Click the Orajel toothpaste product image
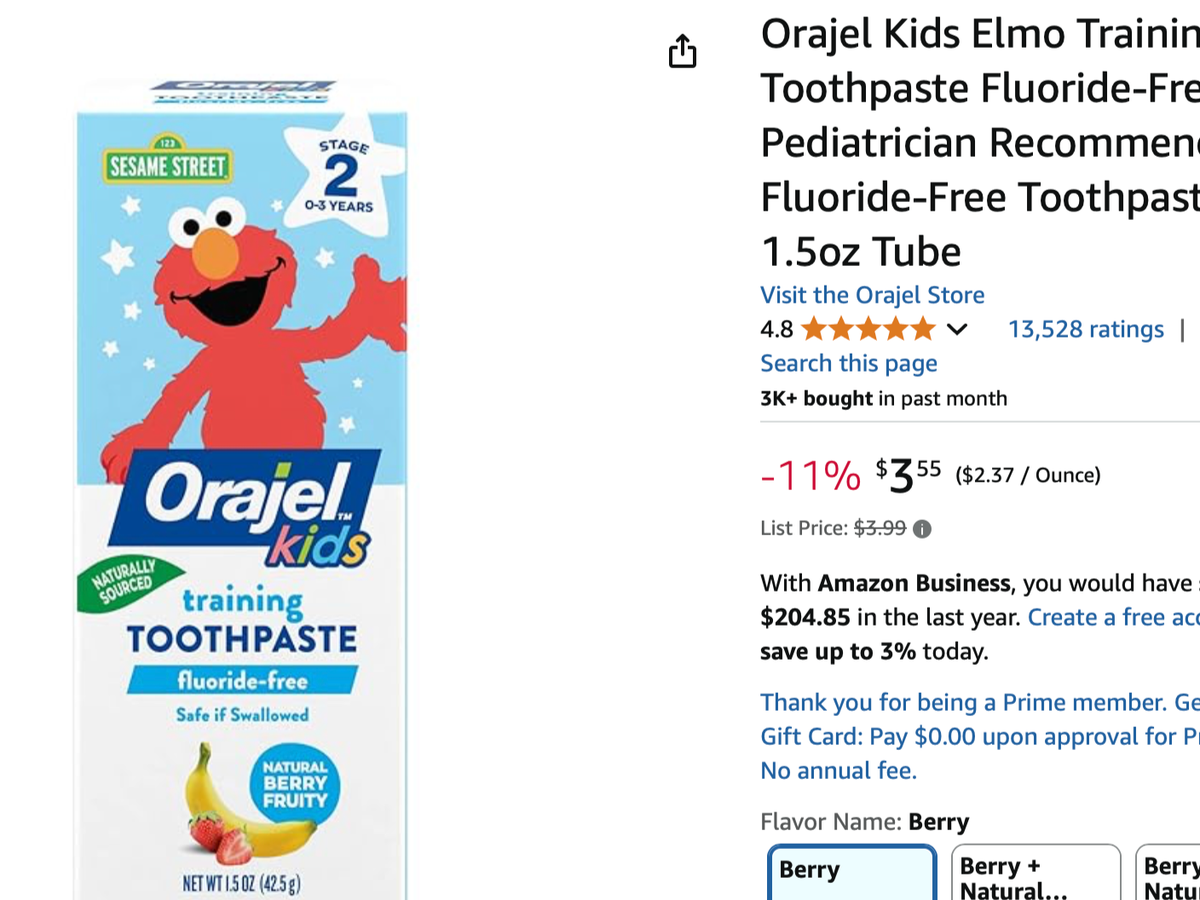Image resolution: width=1200 pixels, height=900 pixels. [242, 490]
